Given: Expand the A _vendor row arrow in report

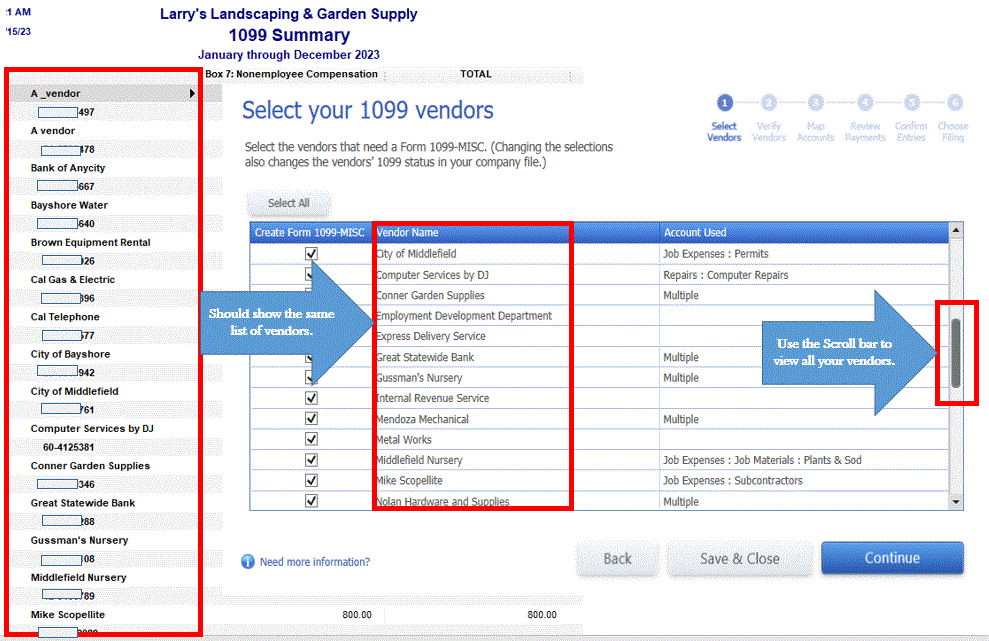Looking at the screenshot, I should point(192,93).
